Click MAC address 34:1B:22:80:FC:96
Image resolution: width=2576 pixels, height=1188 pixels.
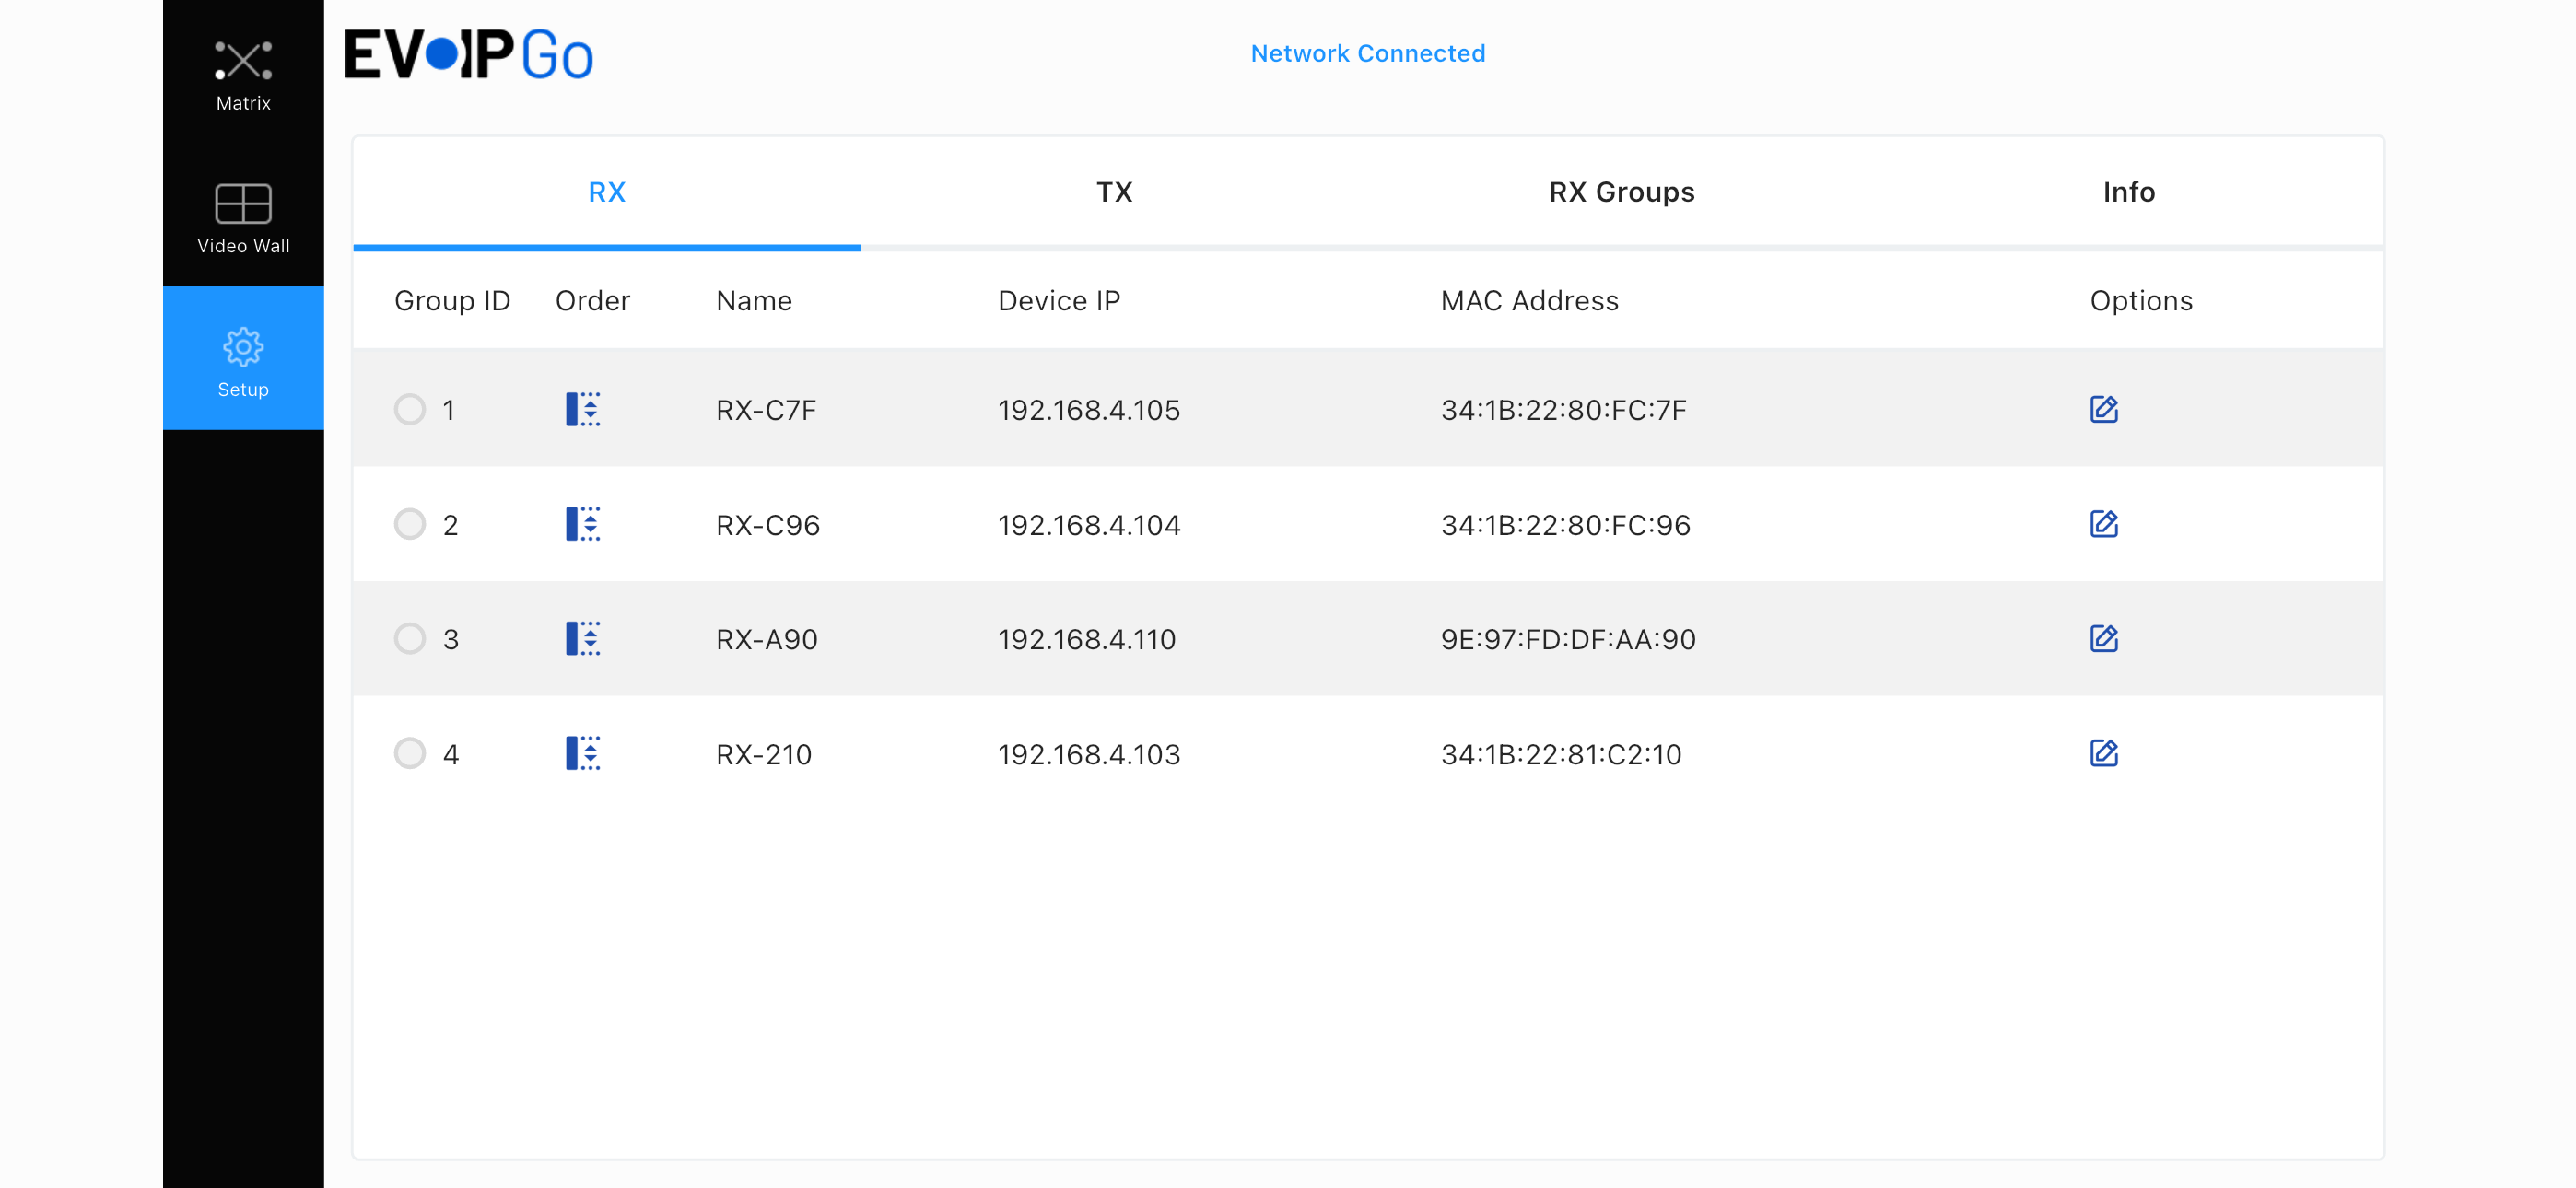1566,525
